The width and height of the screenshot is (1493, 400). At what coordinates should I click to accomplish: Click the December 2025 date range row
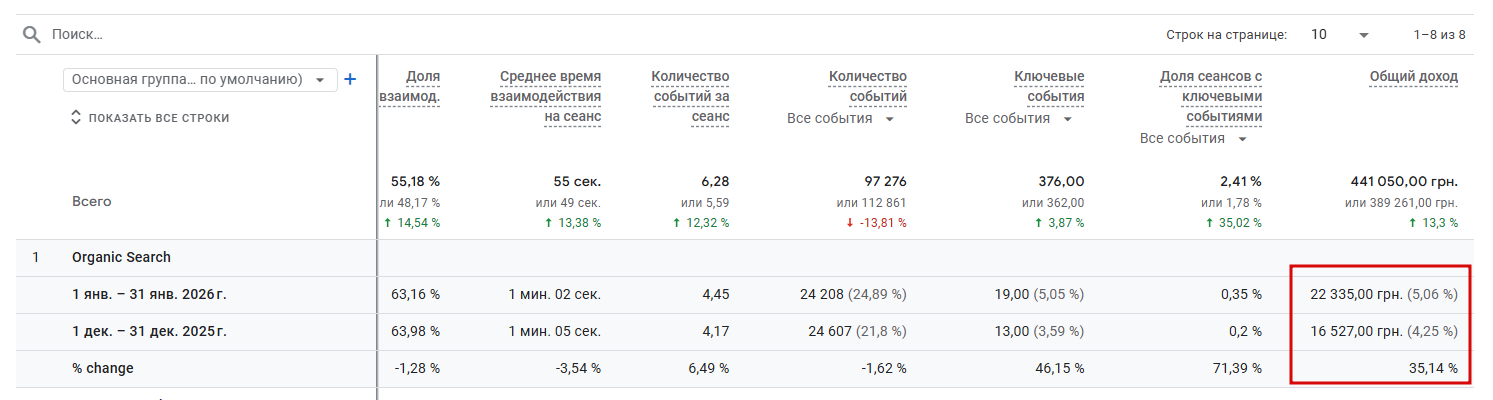(149, 332)
